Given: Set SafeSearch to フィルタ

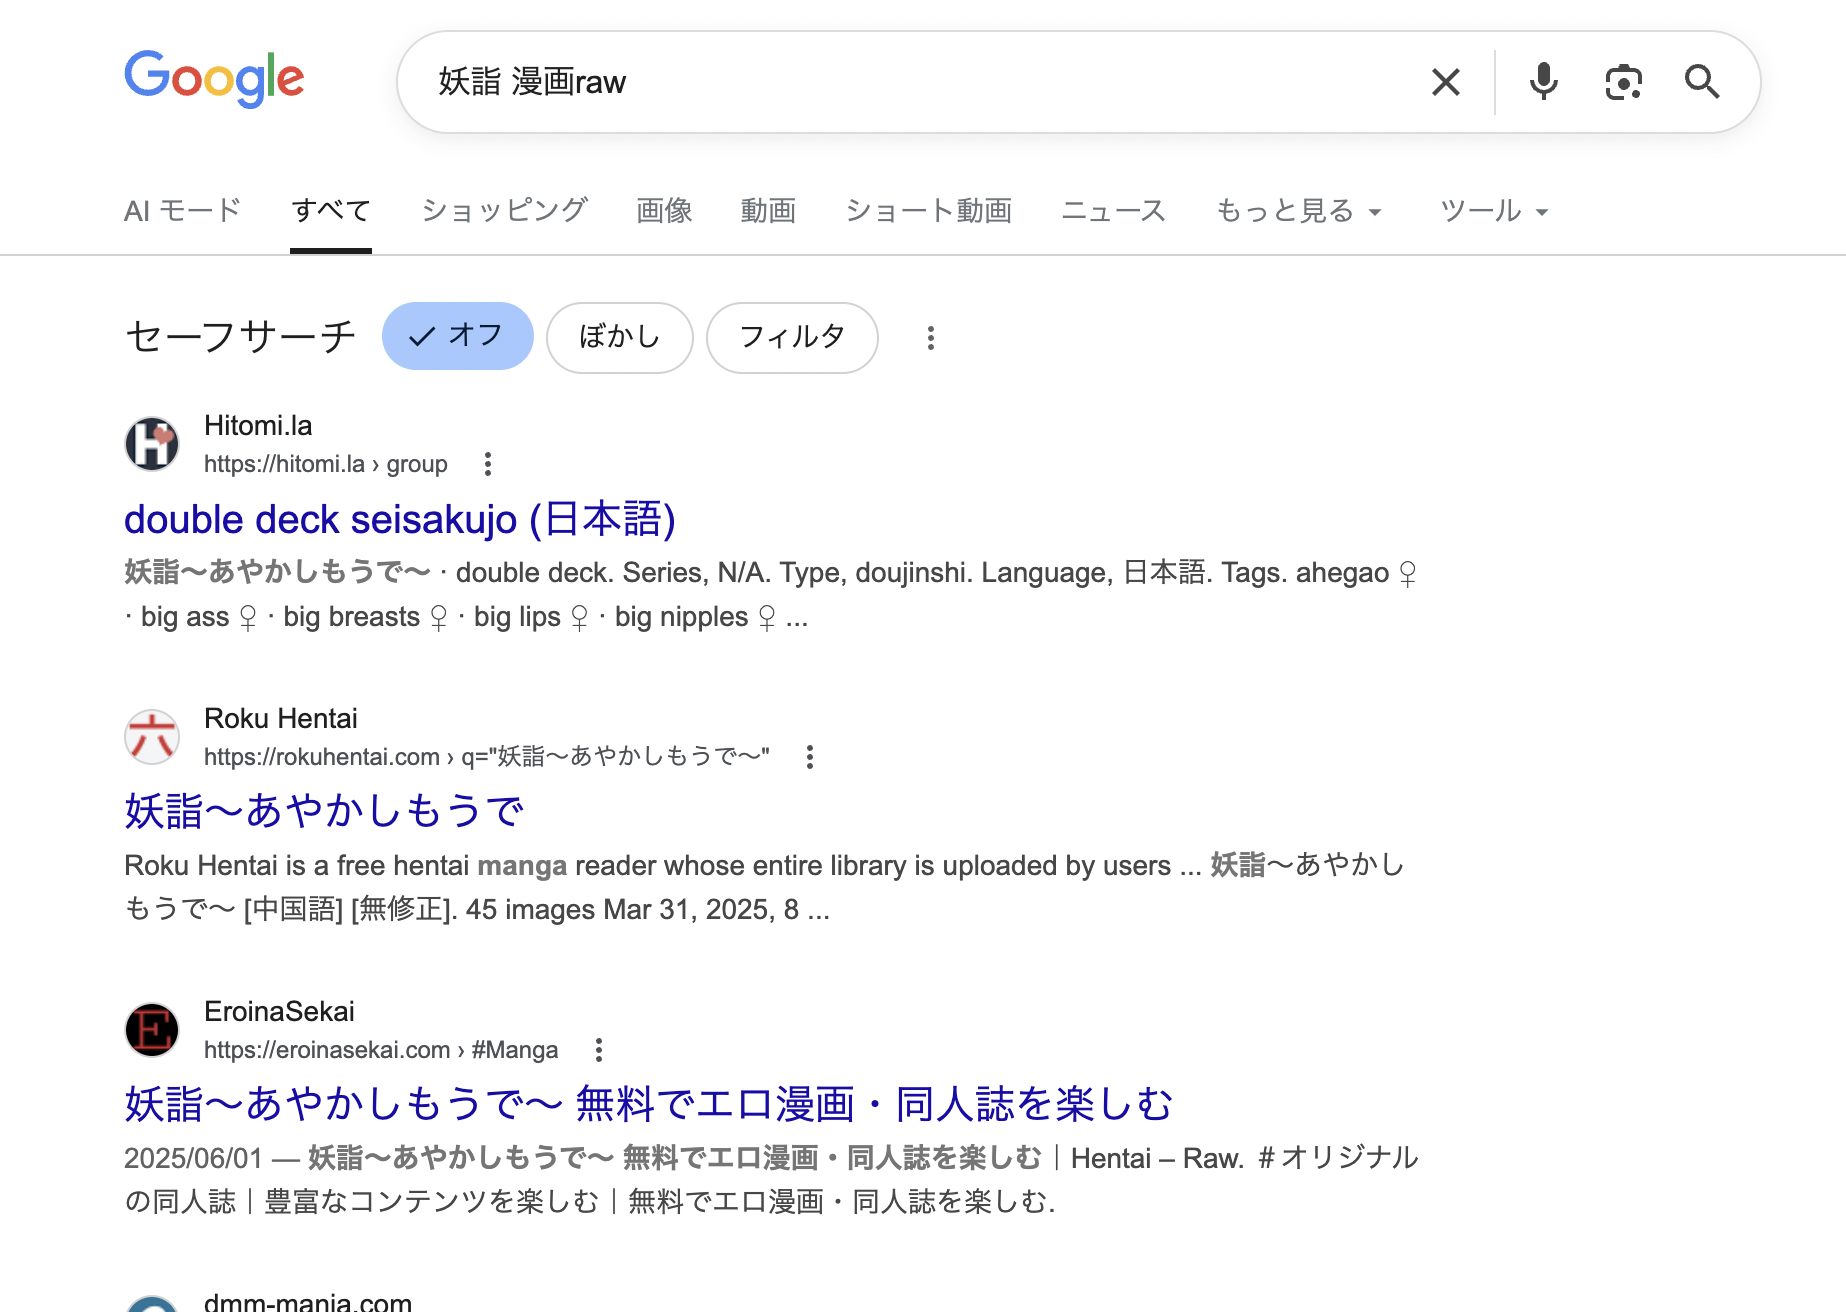Looking at the screenshot, I should [792, 338].
